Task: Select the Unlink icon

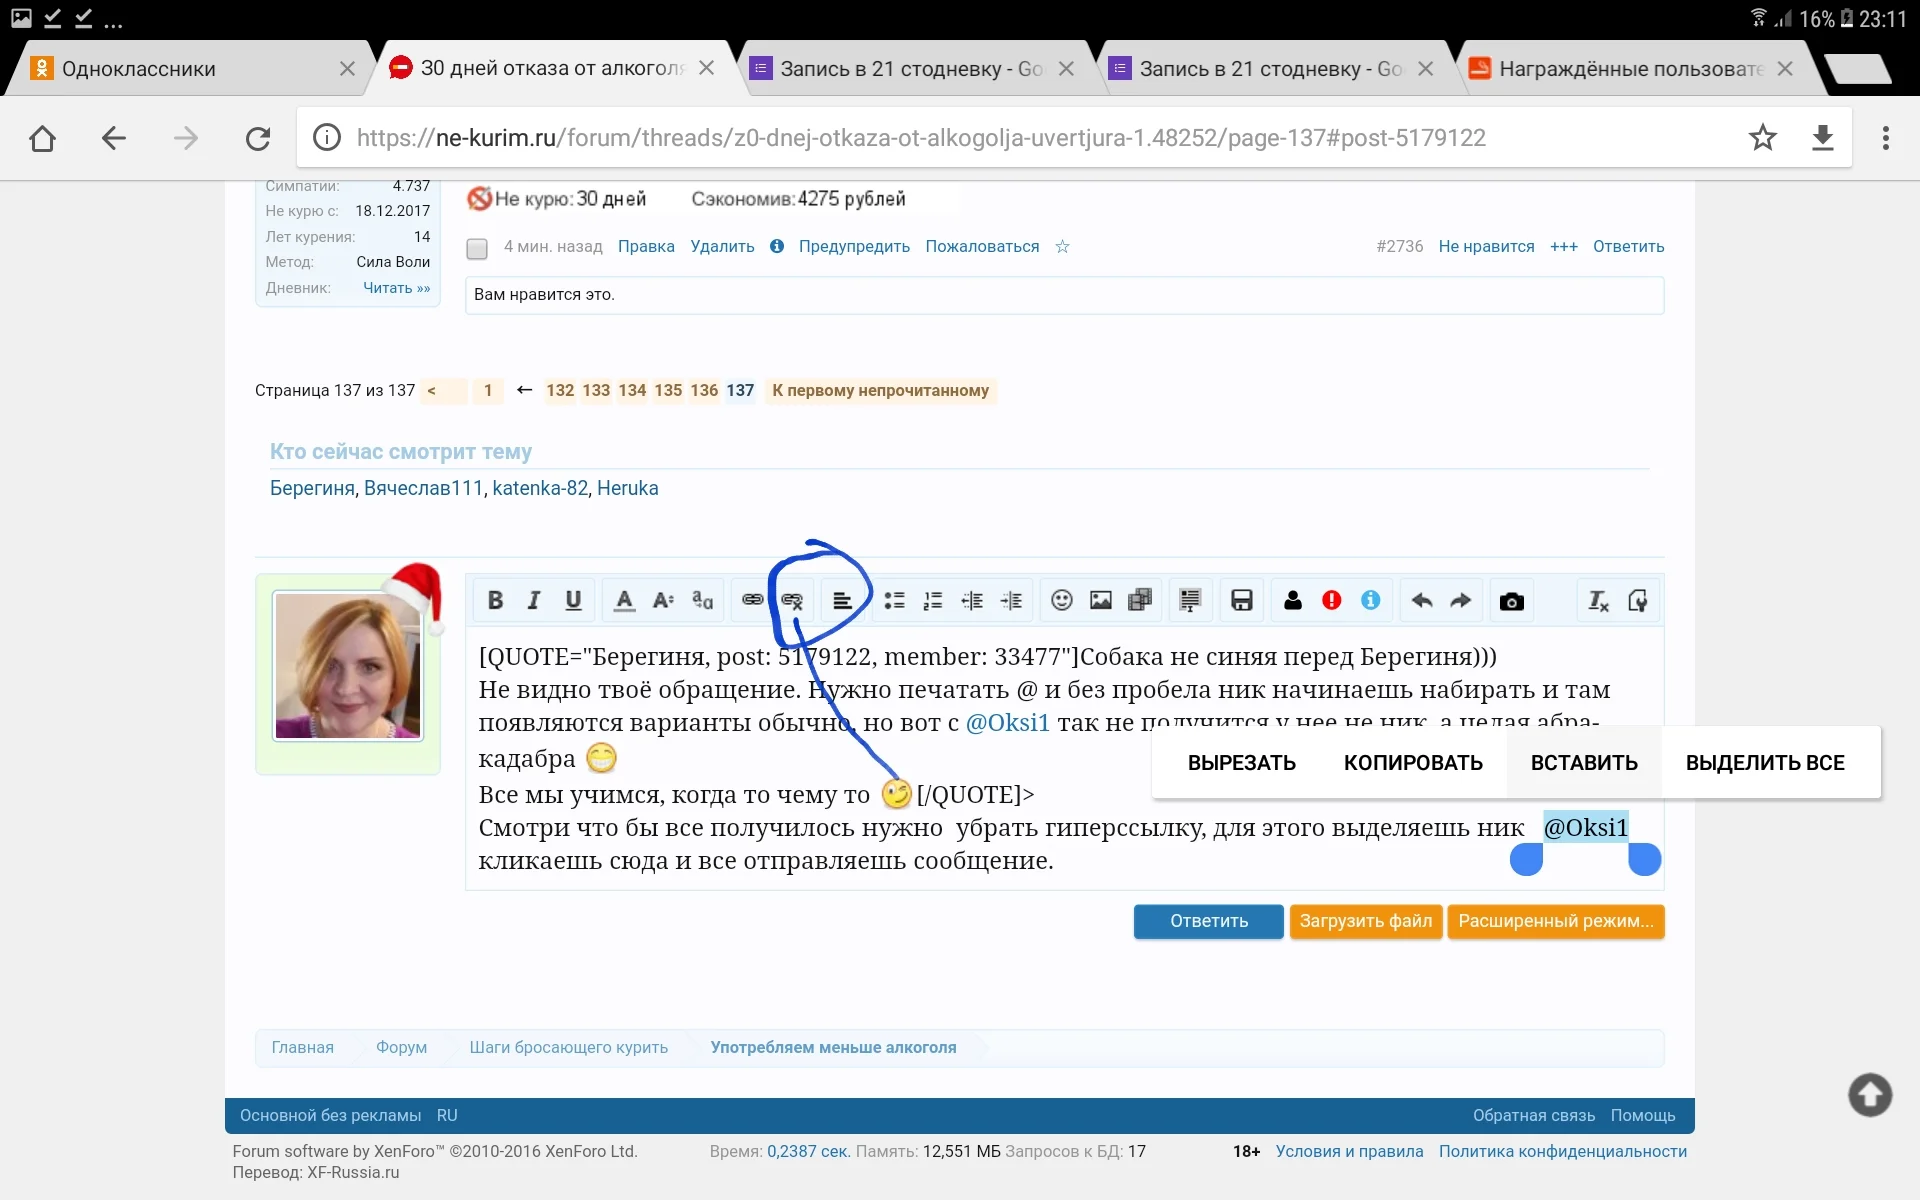Action: pos(792,600)
